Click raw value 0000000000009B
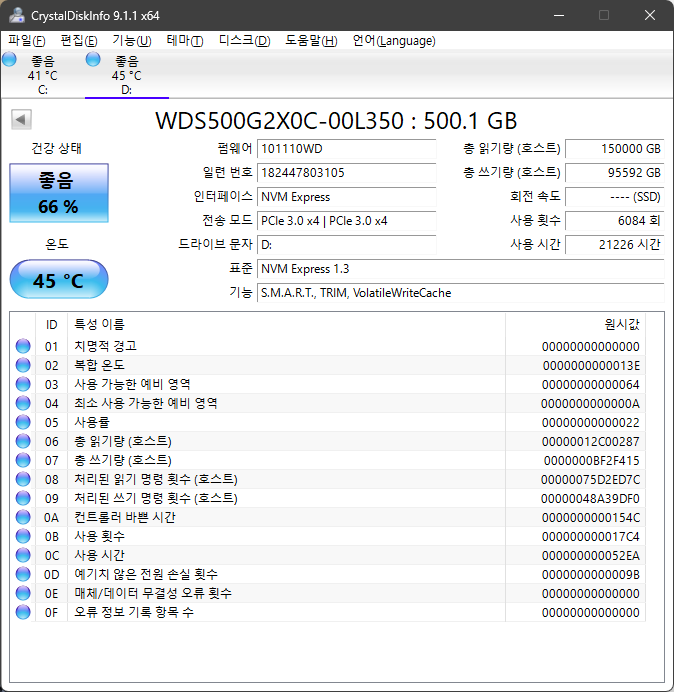This screenshot has height=692, width=674. pyautogui.click(x=591, y=574)
